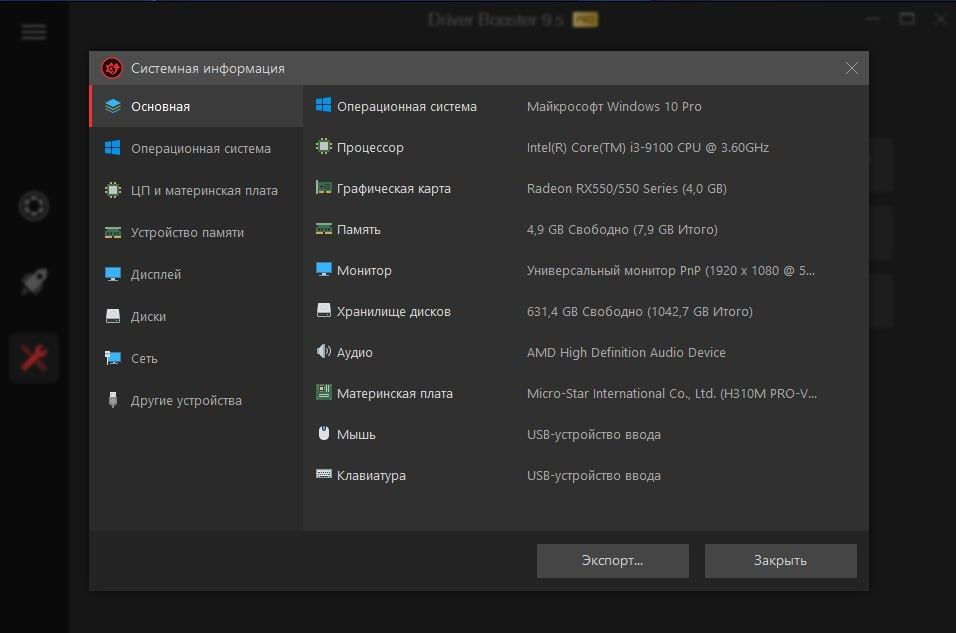Select Micro-Star International Co., Ltd. value
Screen dimensions: 956x633
(x=672, y=393)
